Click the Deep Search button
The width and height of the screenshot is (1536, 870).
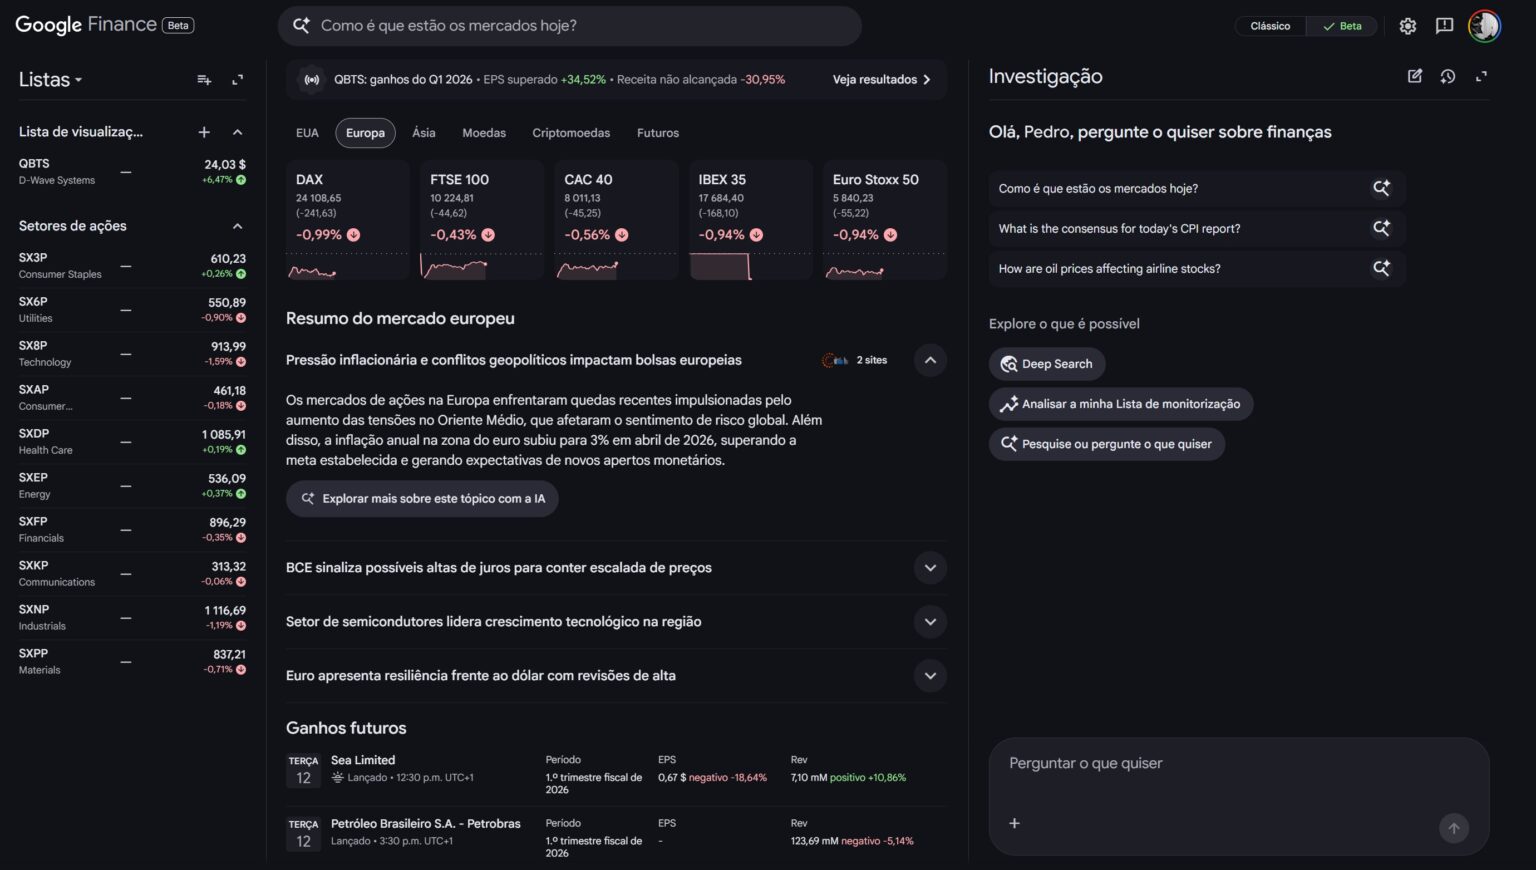click(x=1047, y=364)
